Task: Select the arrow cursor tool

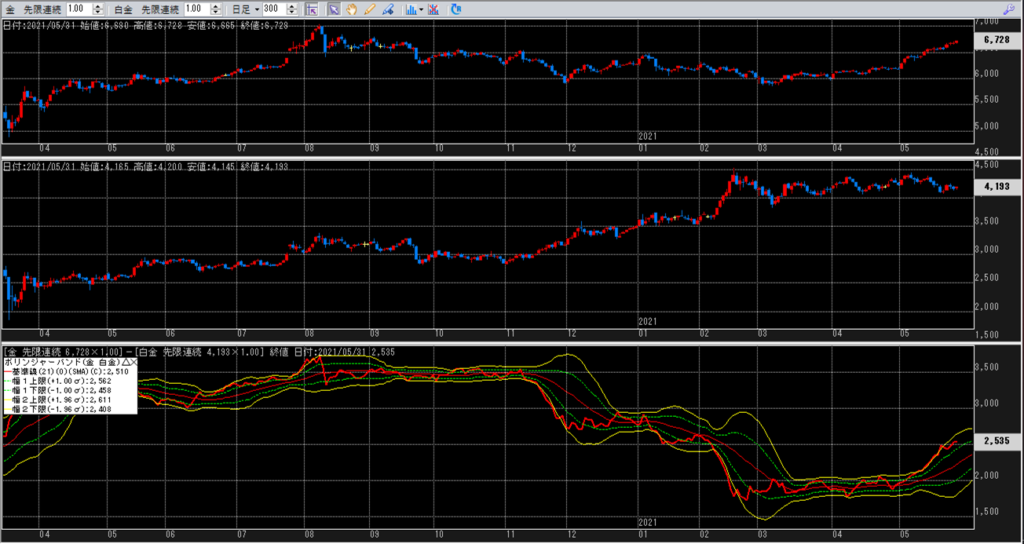Action: 334,8
